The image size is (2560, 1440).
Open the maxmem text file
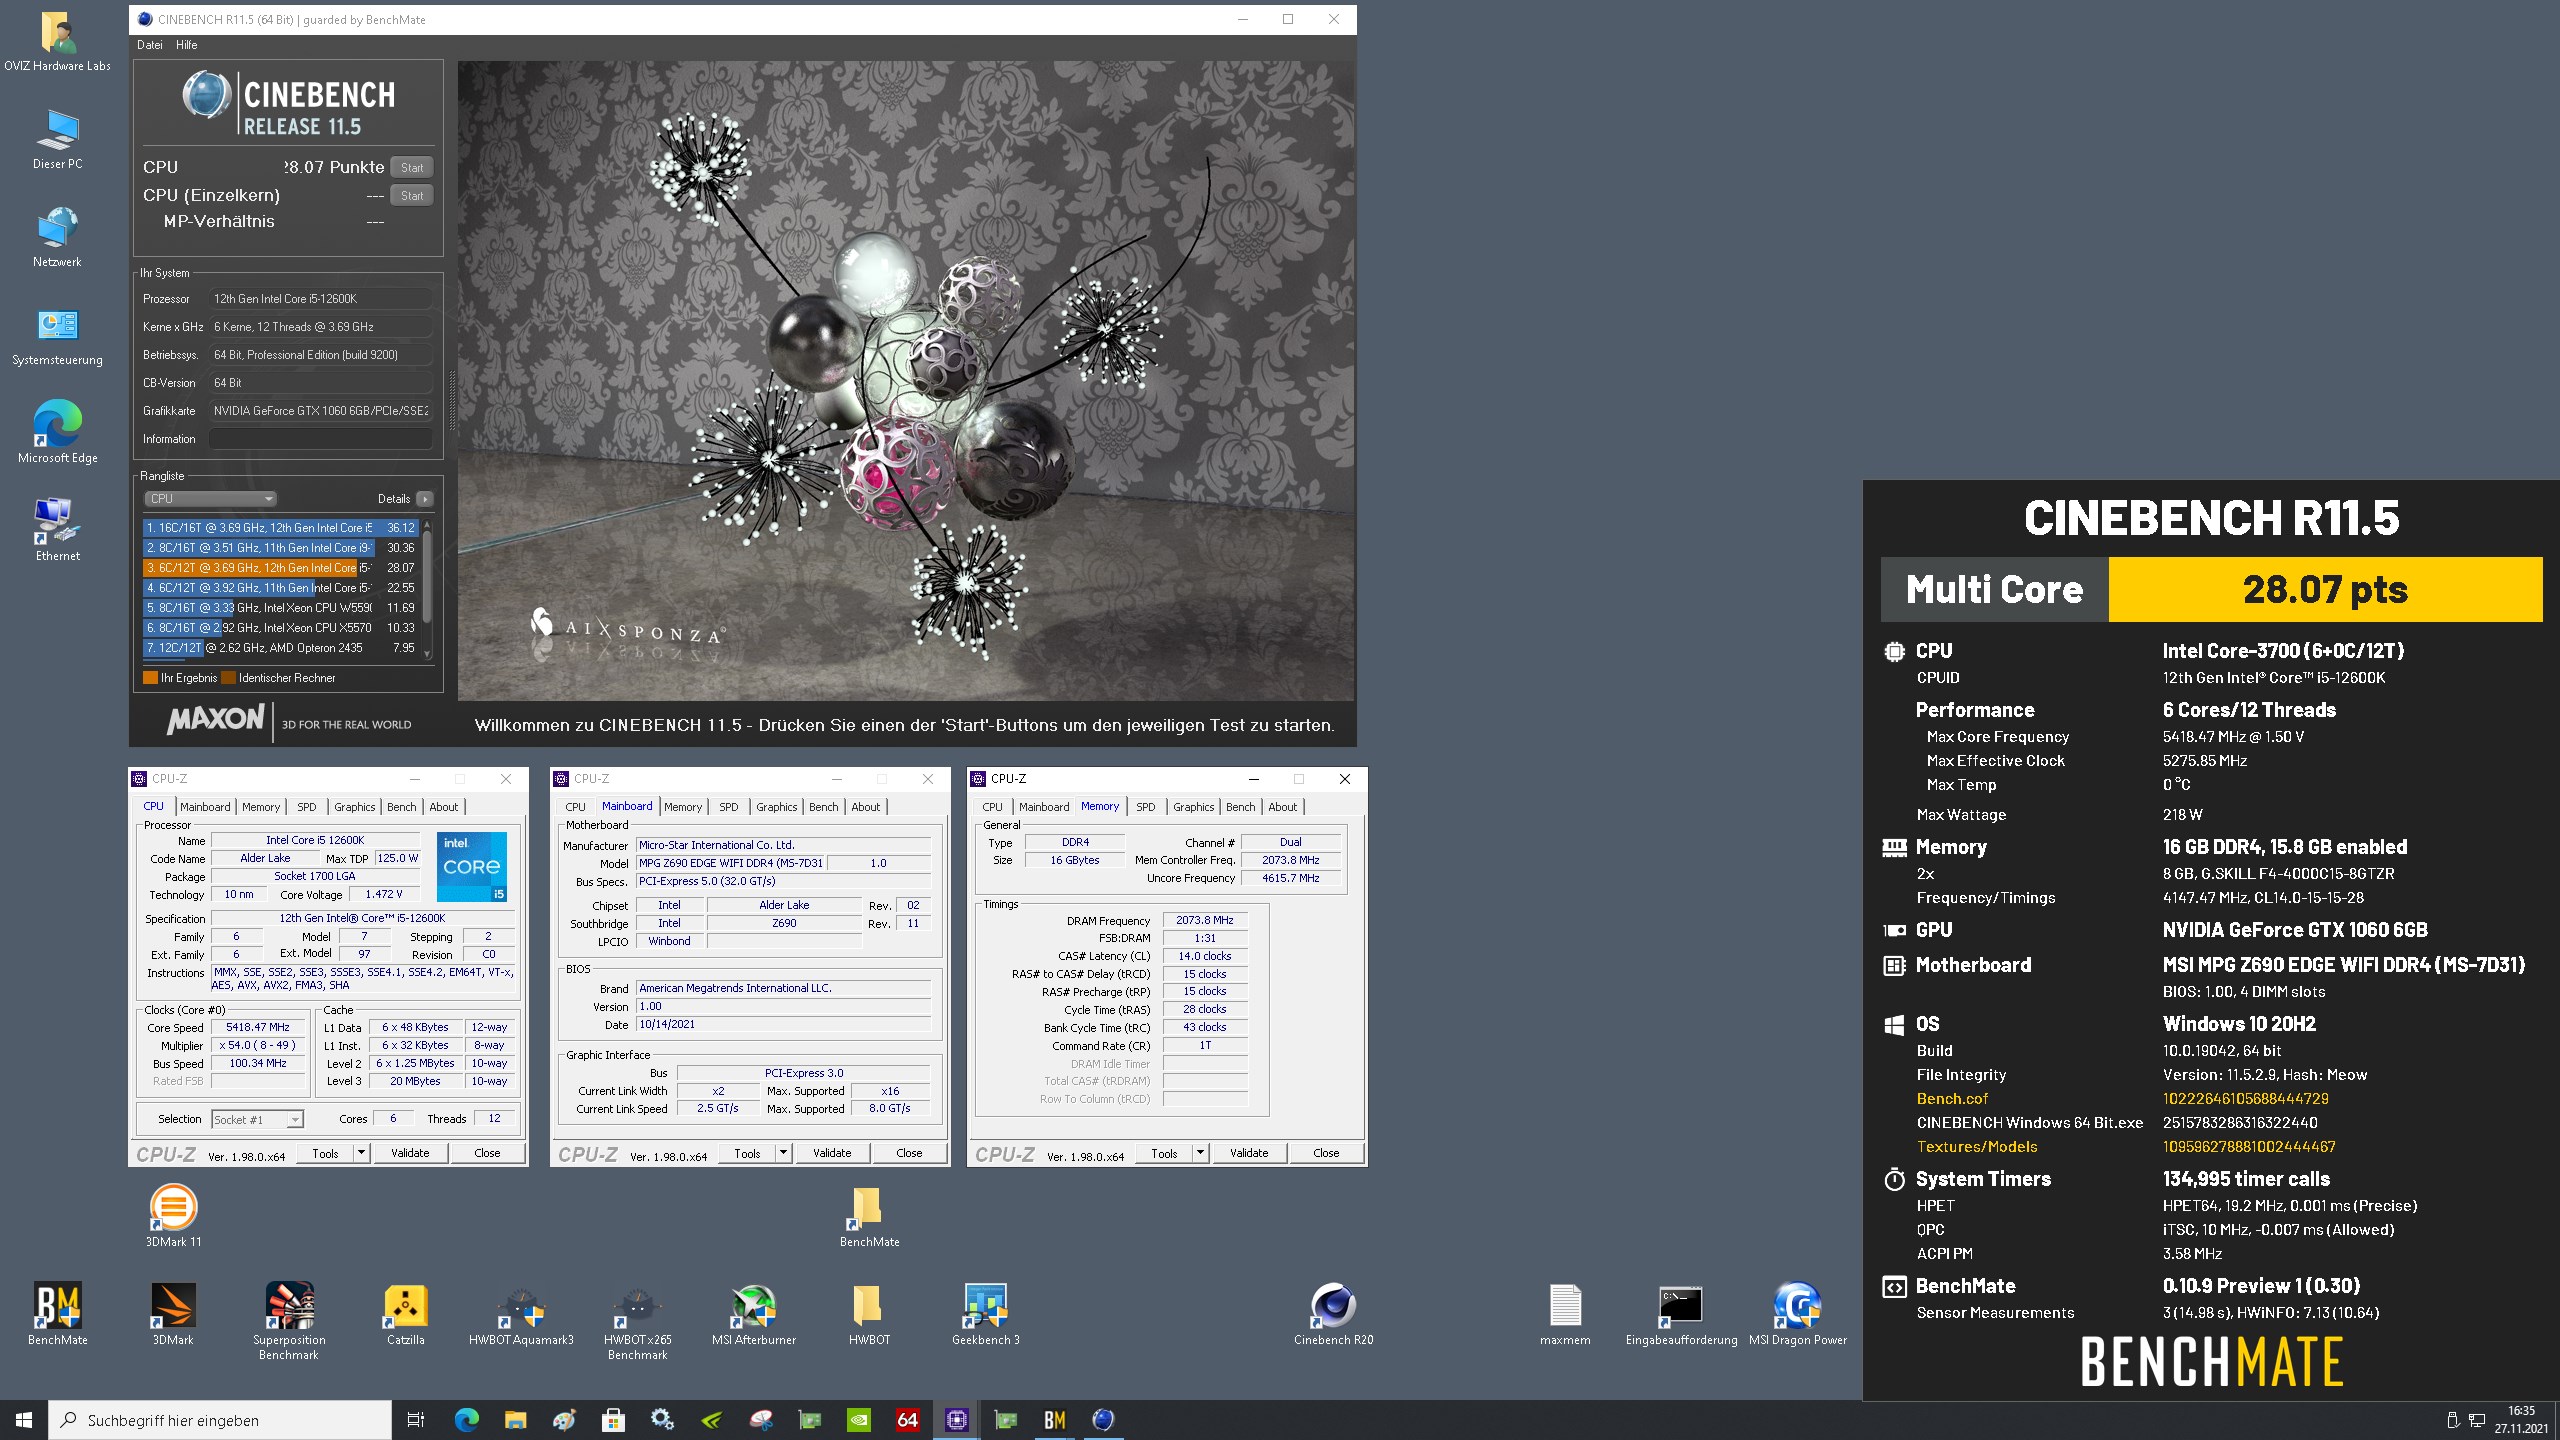[1565, 1313]
